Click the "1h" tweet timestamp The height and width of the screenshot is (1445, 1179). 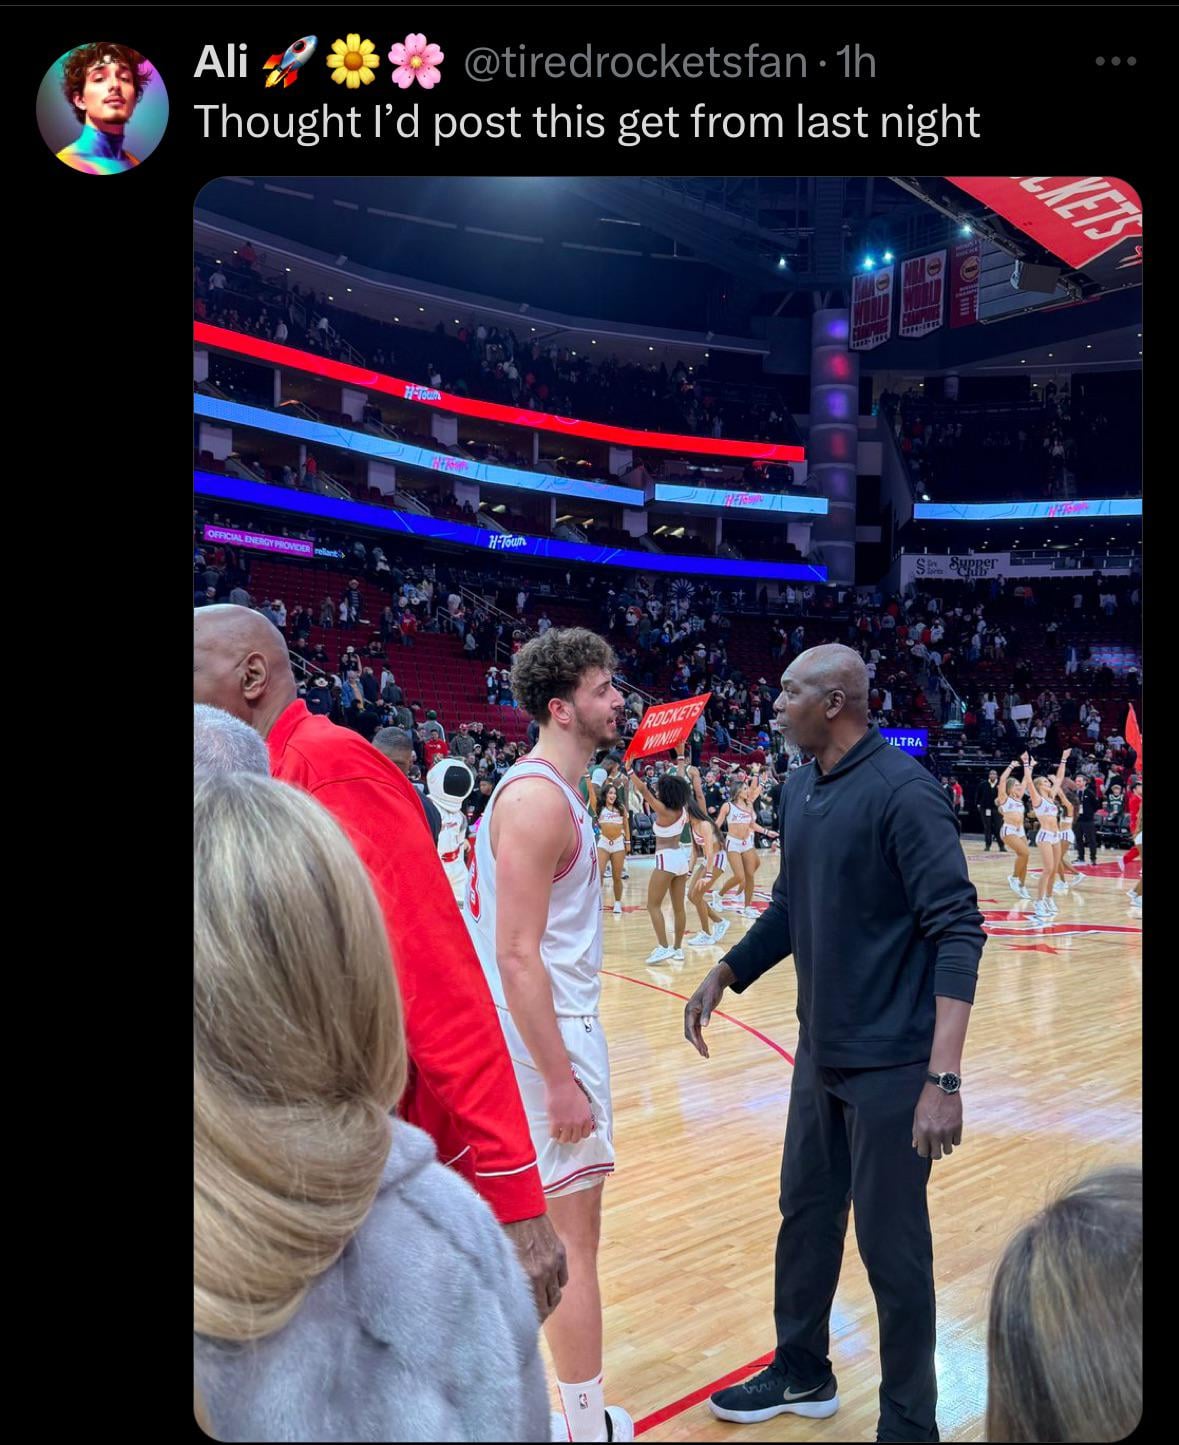(x=855, y=63)
